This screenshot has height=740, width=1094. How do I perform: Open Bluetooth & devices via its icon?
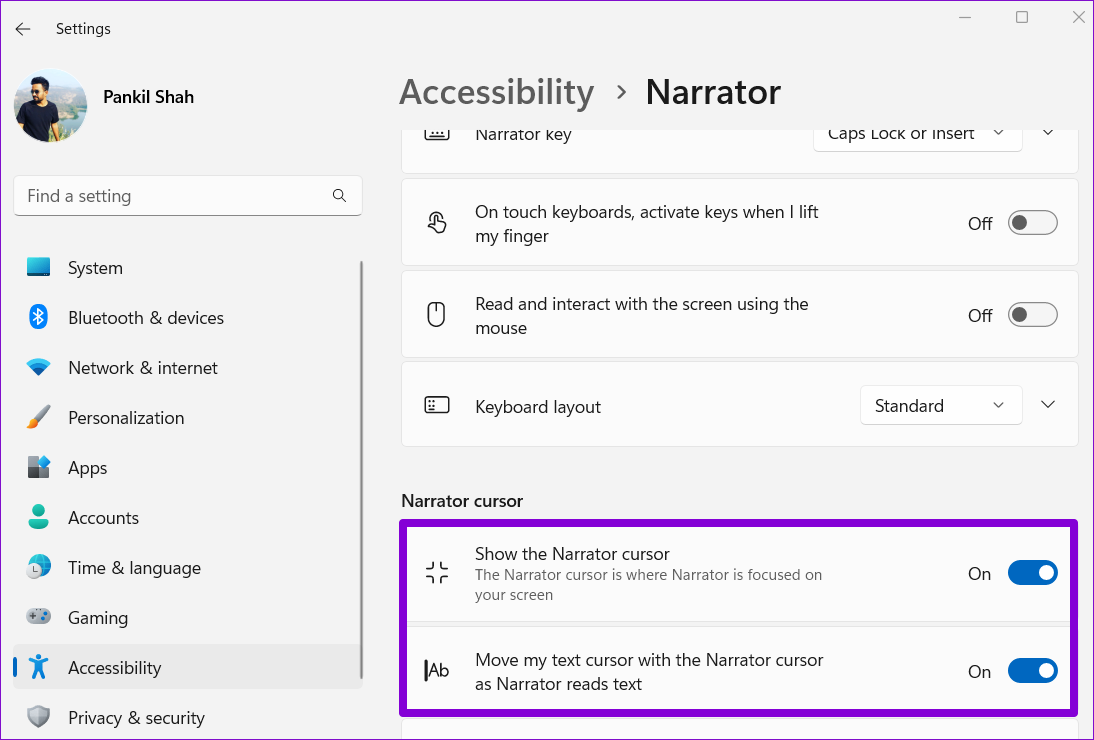[38, 317]
